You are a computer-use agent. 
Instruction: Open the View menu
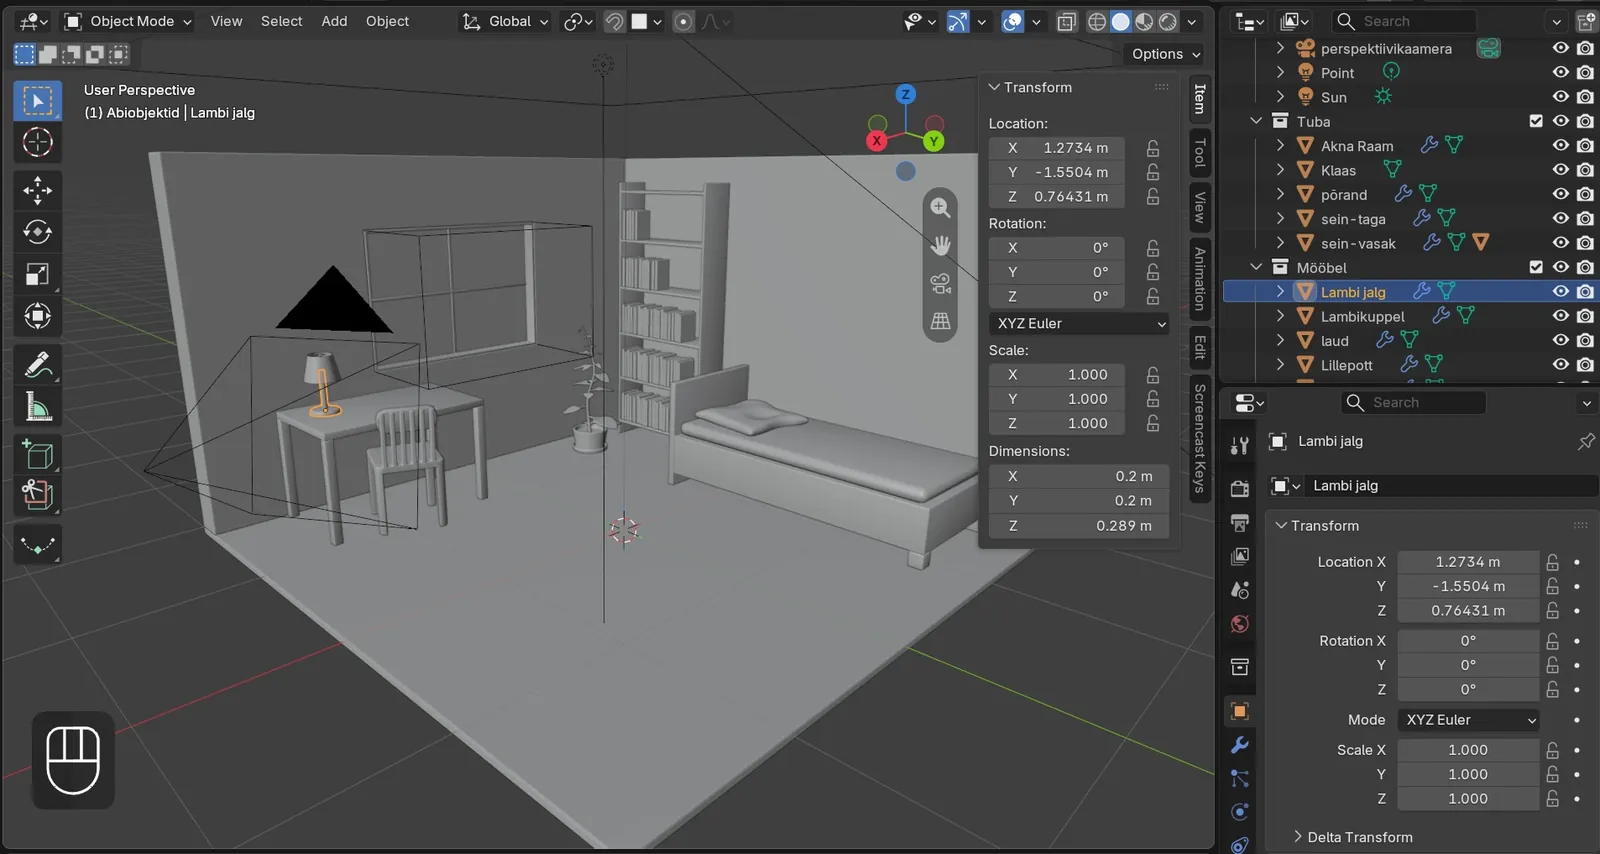click(x=226, y=21)
